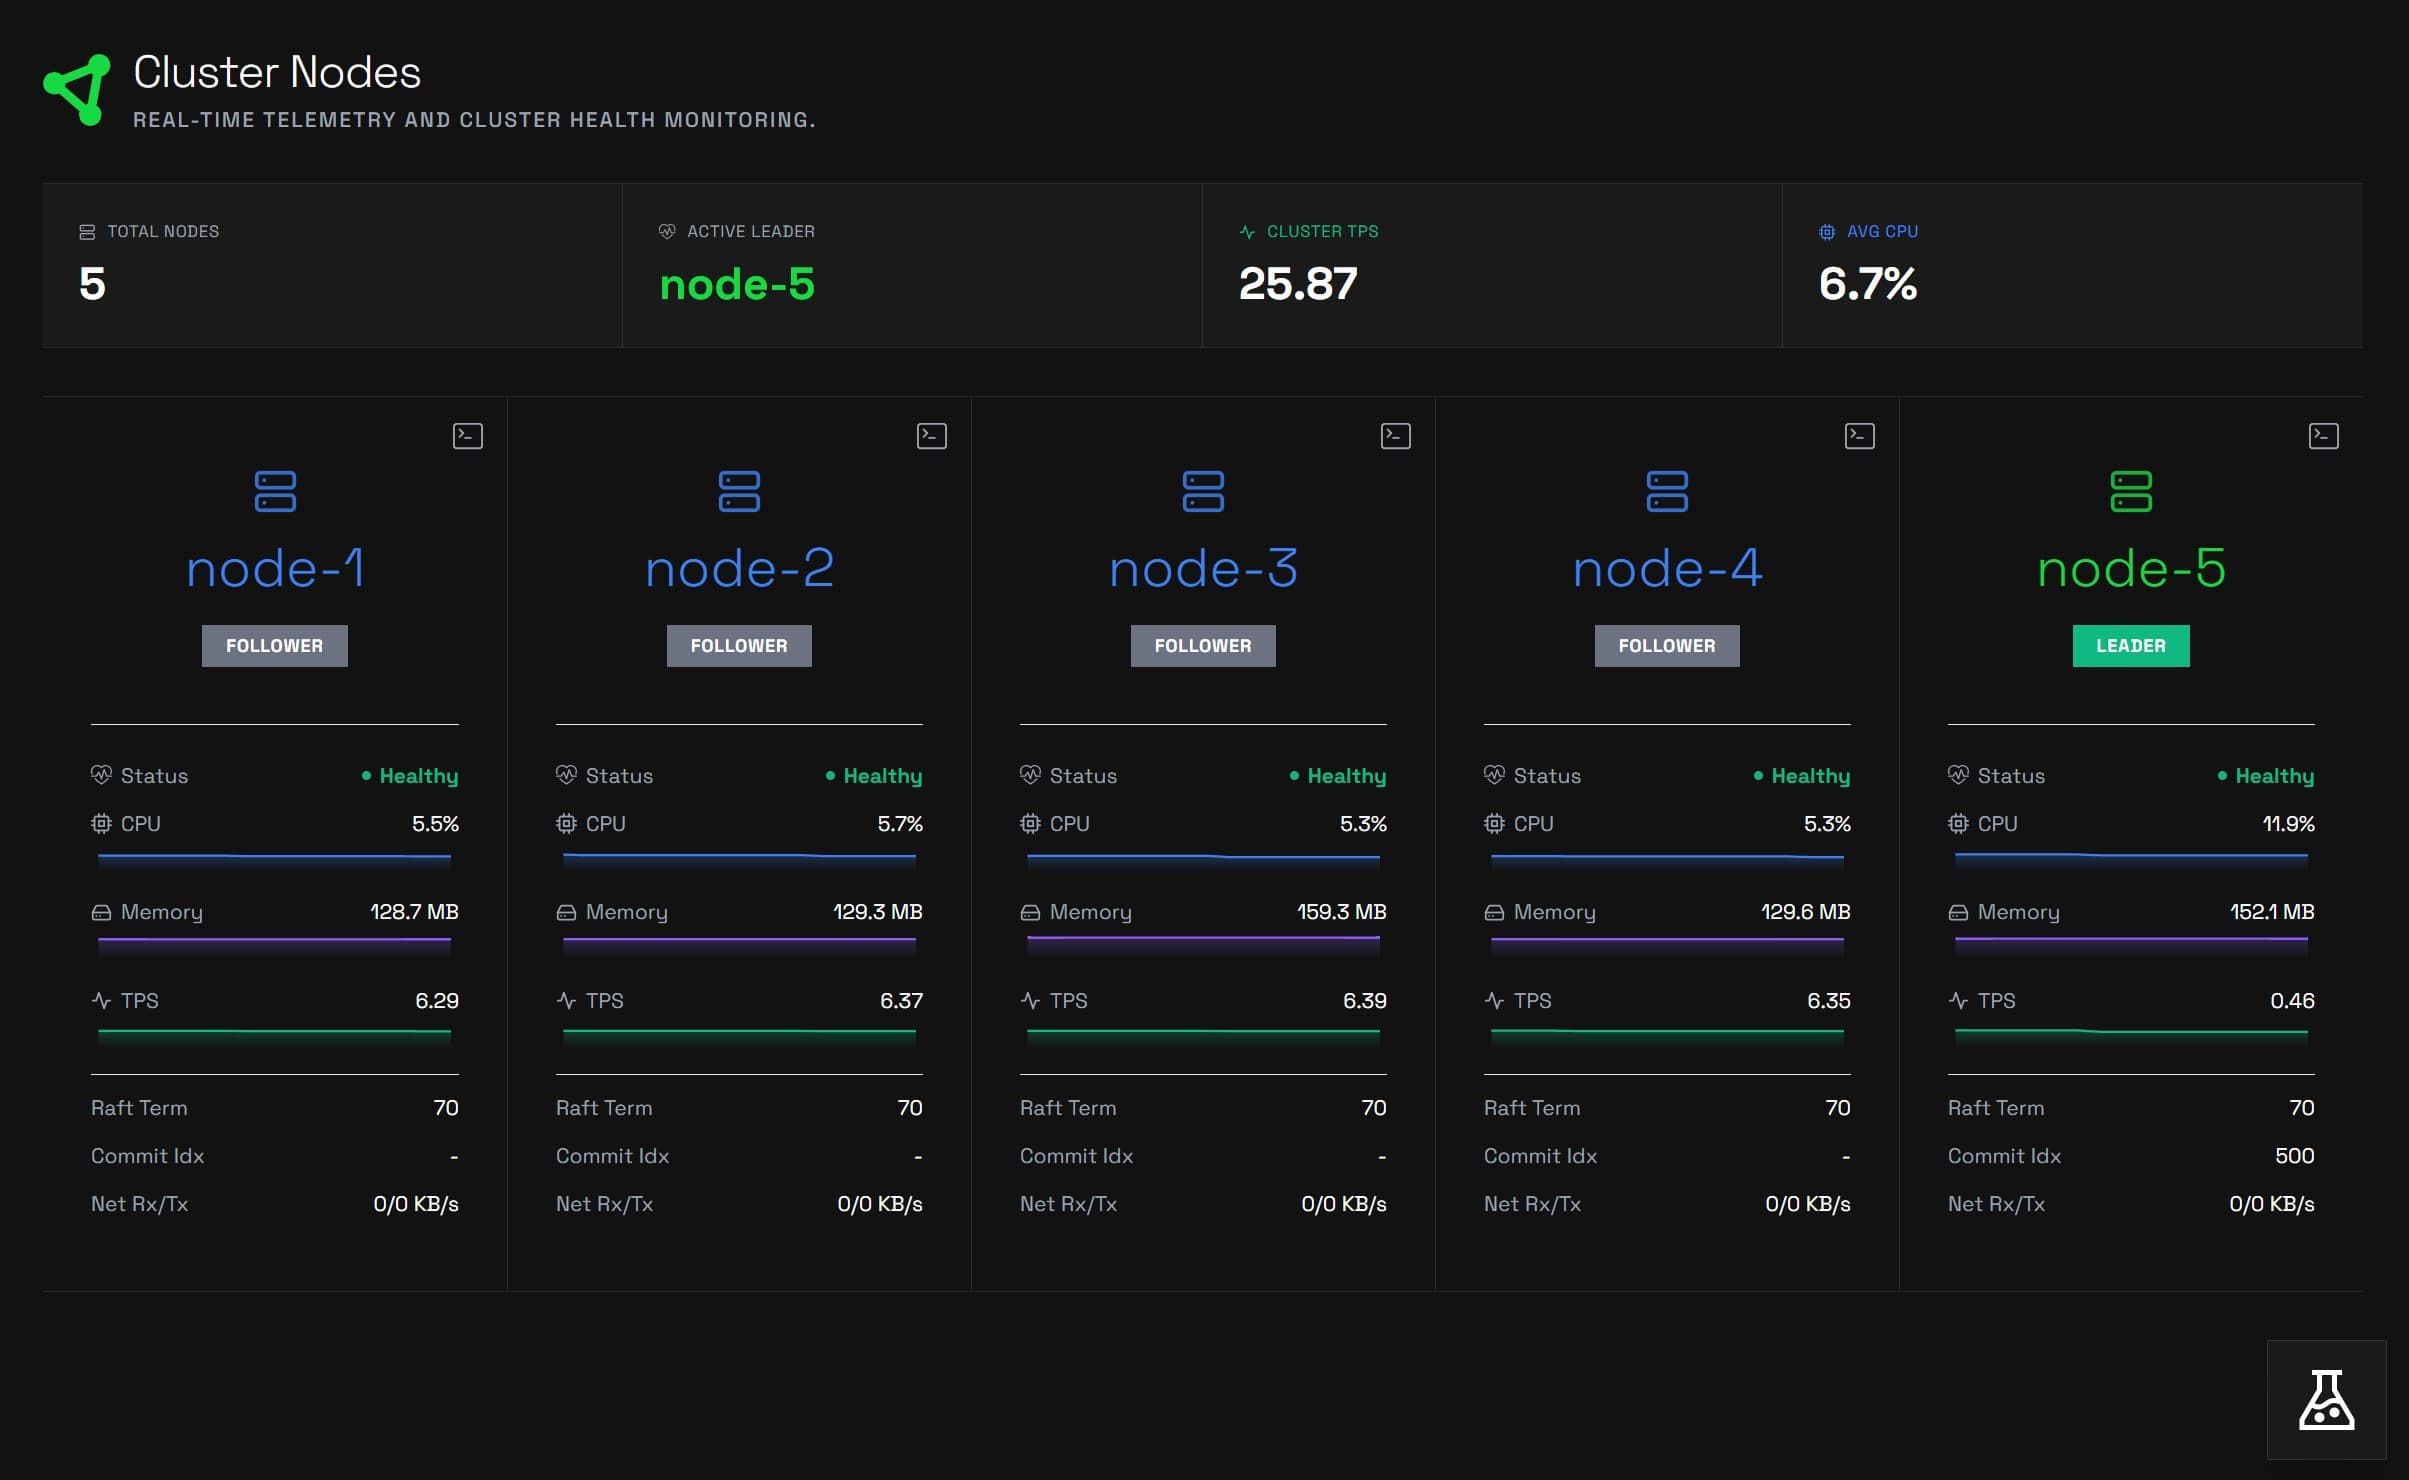2409x1480 pixels.
Task: Click the cluster TPS value 25.87
Action: tap(1298, 284)
